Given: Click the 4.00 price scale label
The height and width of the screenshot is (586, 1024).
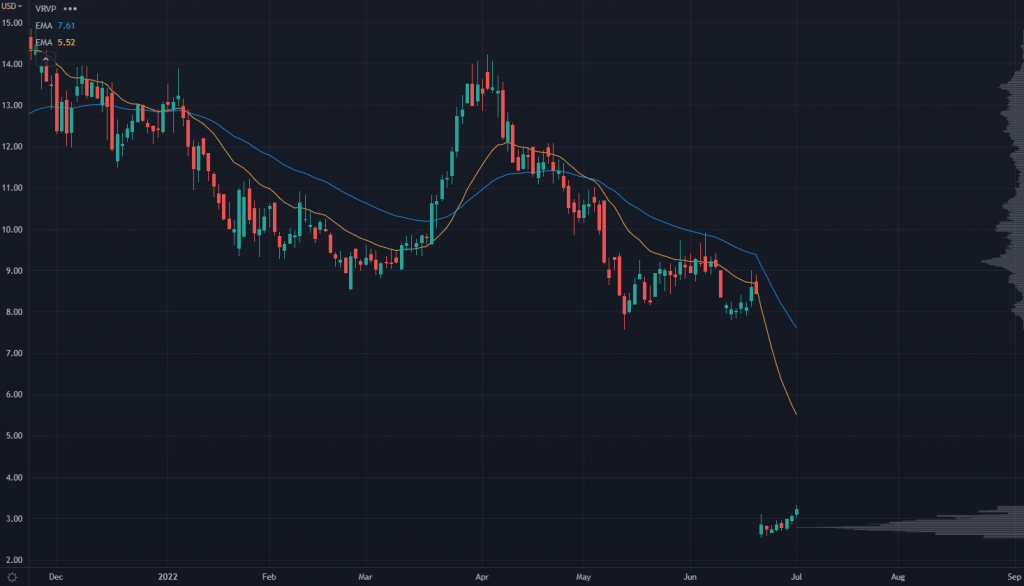Looking at the screenshot, I should click(x=14, y=478).
